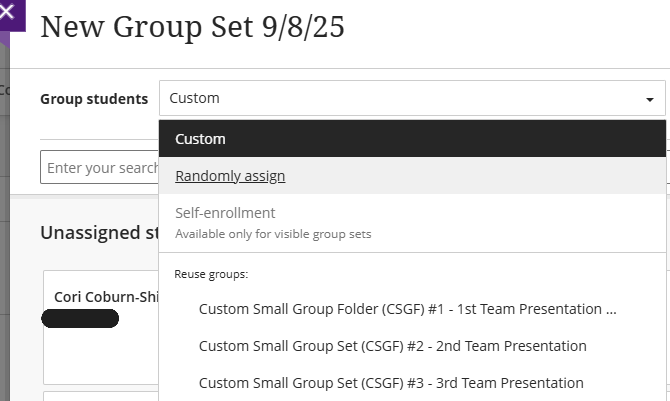Click the student card below Cori's card
The image size is (670, 401).
[100, 396]
